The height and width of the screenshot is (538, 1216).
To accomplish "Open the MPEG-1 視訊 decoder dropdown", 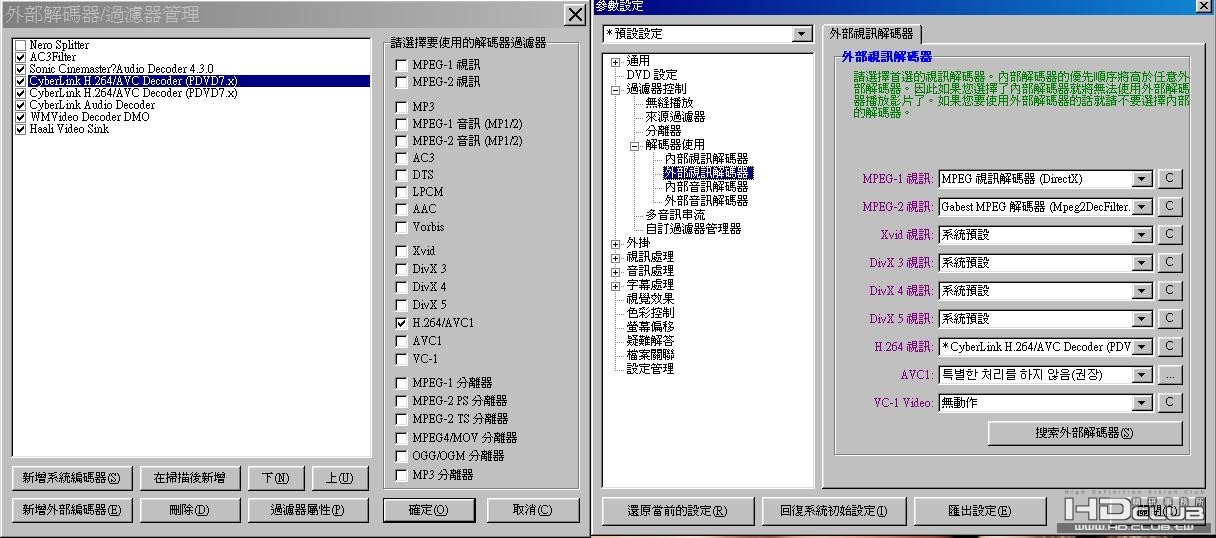I will tap(1142, 179).
